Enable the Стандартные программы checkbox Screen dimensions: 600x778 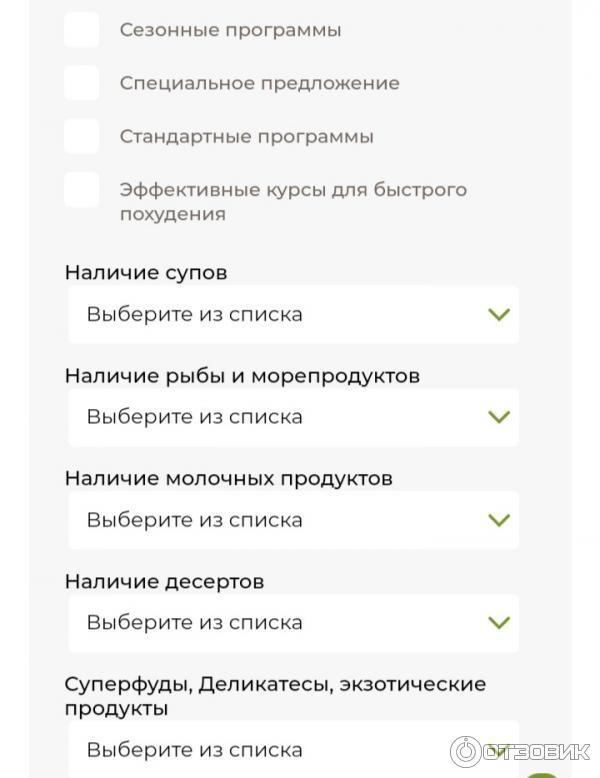click(x=82, y=136)
